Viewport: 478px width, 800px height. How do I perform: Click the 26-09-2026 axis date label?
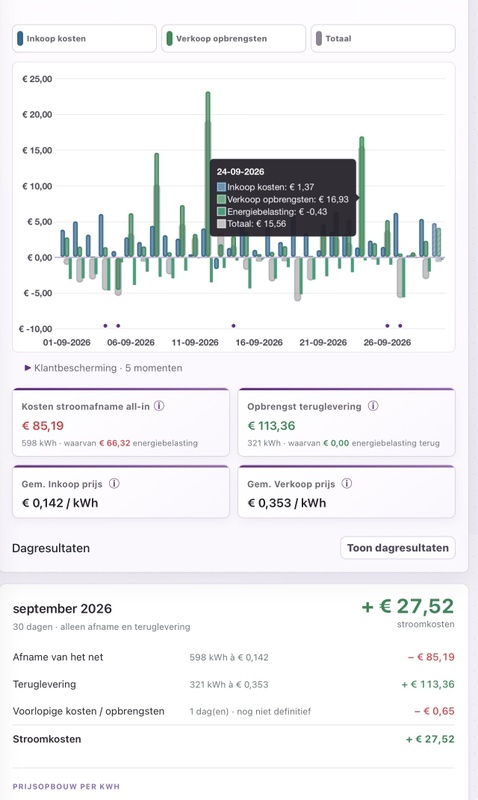coord(387,342)
